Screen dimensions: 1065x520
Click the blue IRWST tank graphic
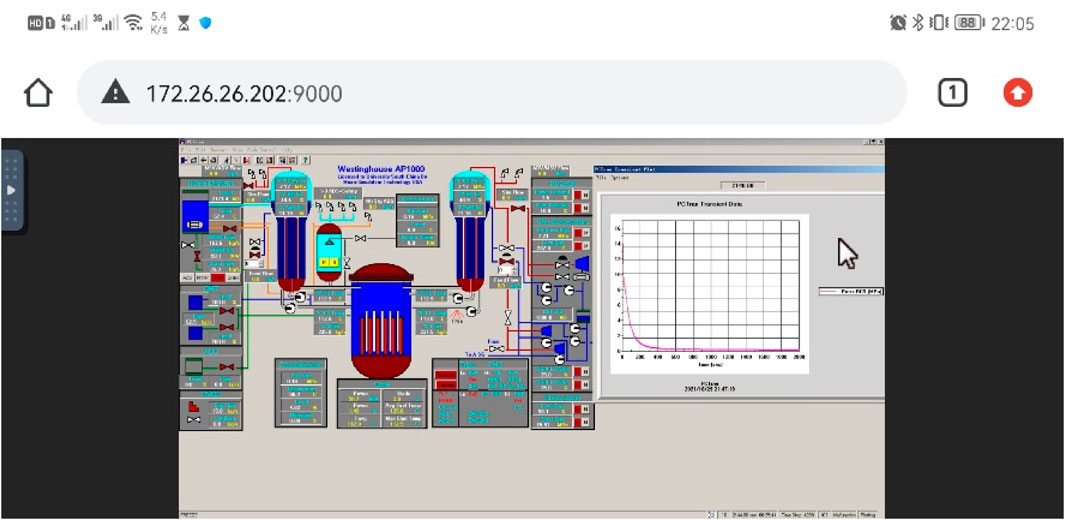click(194, 217)
